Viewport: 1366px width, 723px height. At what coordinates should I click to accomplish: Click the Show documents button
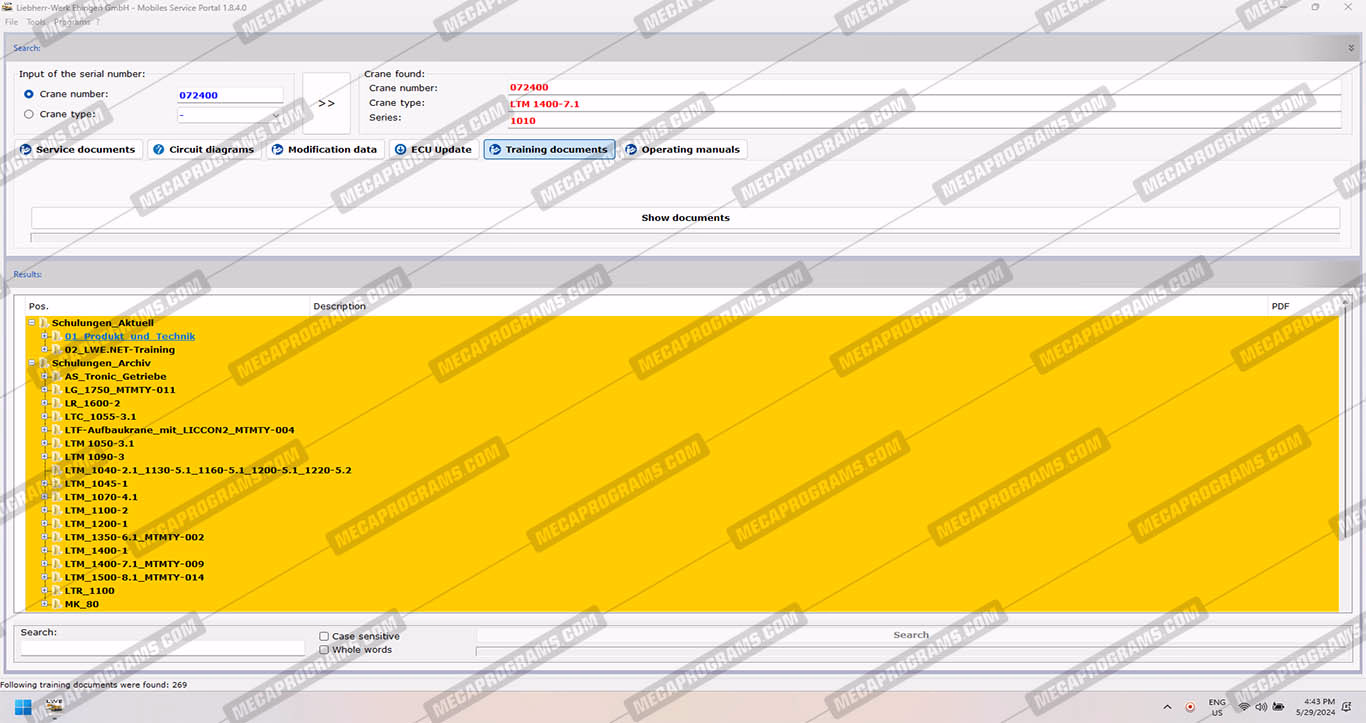pos(685,218)
